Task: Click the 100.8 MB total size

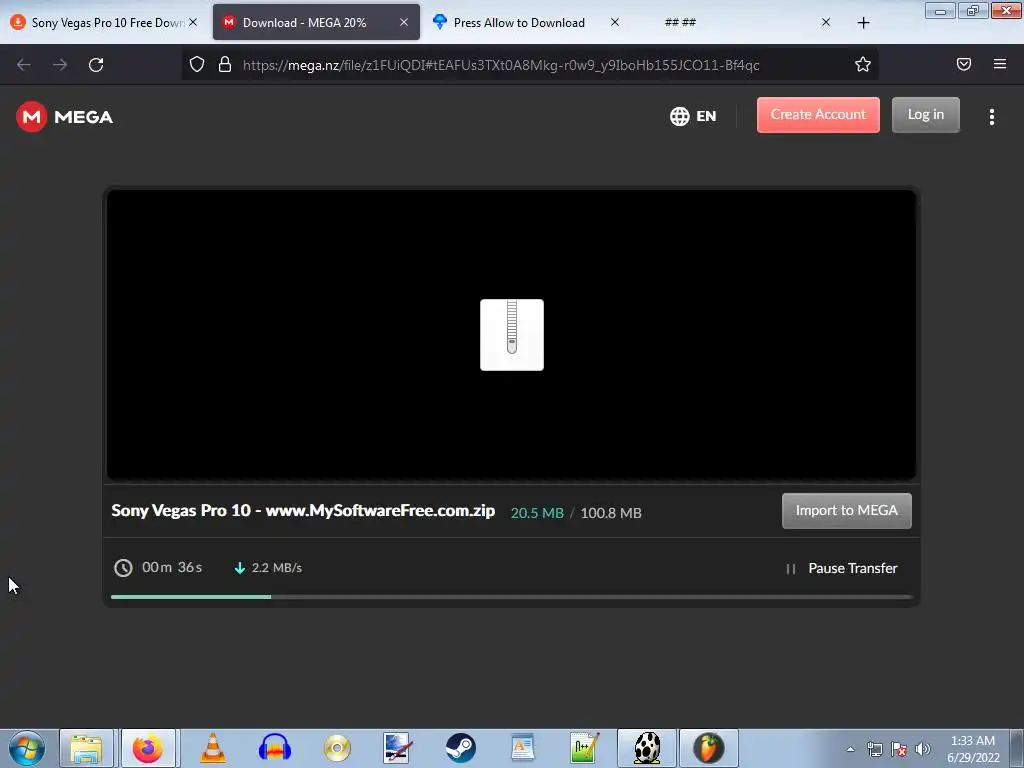Action: [611, 513]
